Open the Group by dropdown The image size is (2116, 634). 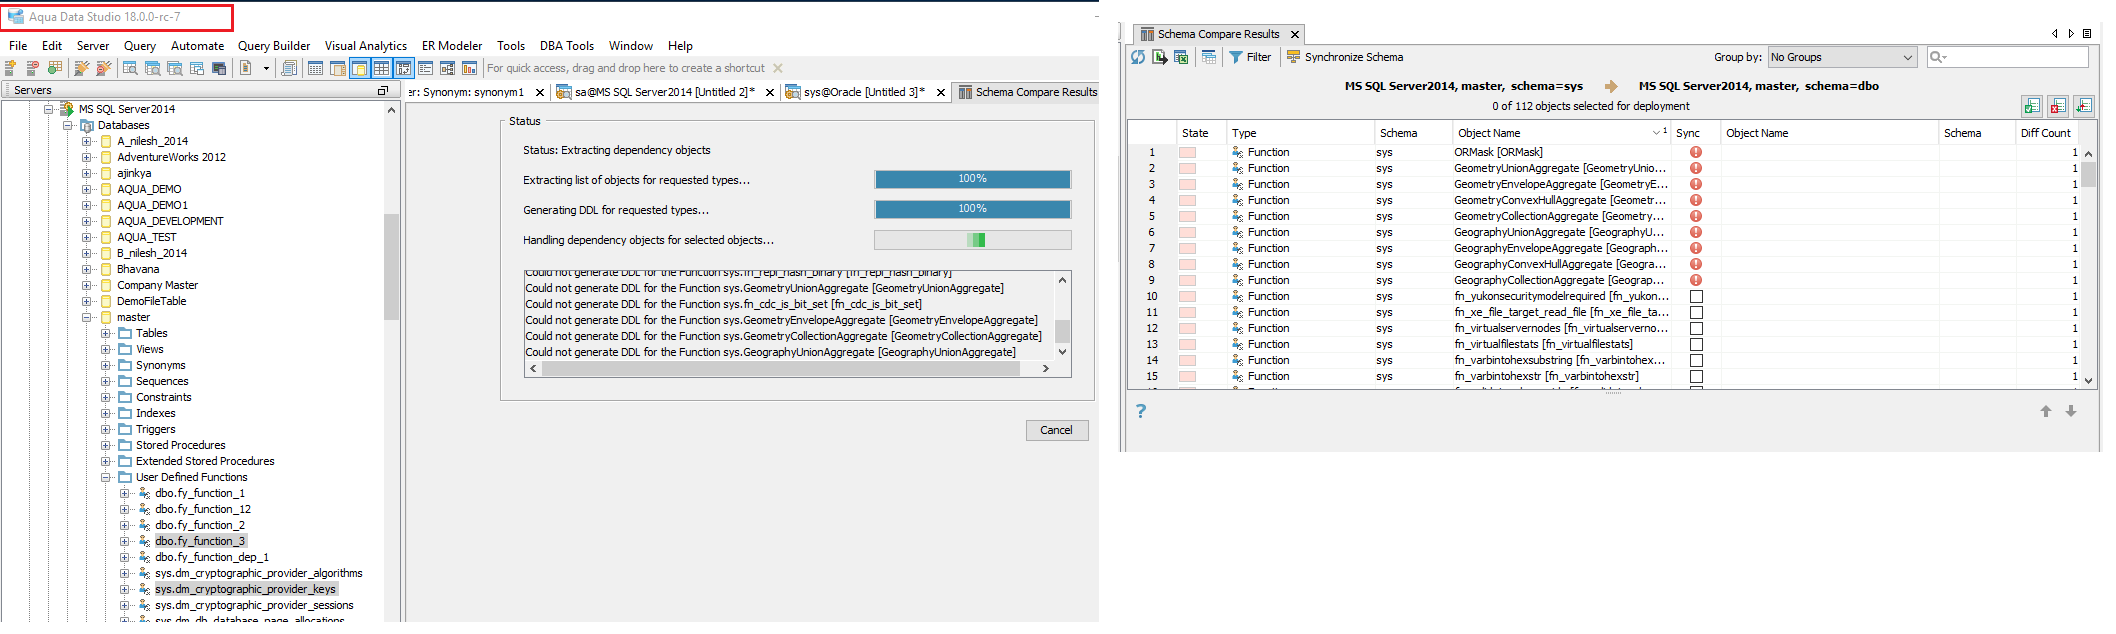coord(1842,57)
